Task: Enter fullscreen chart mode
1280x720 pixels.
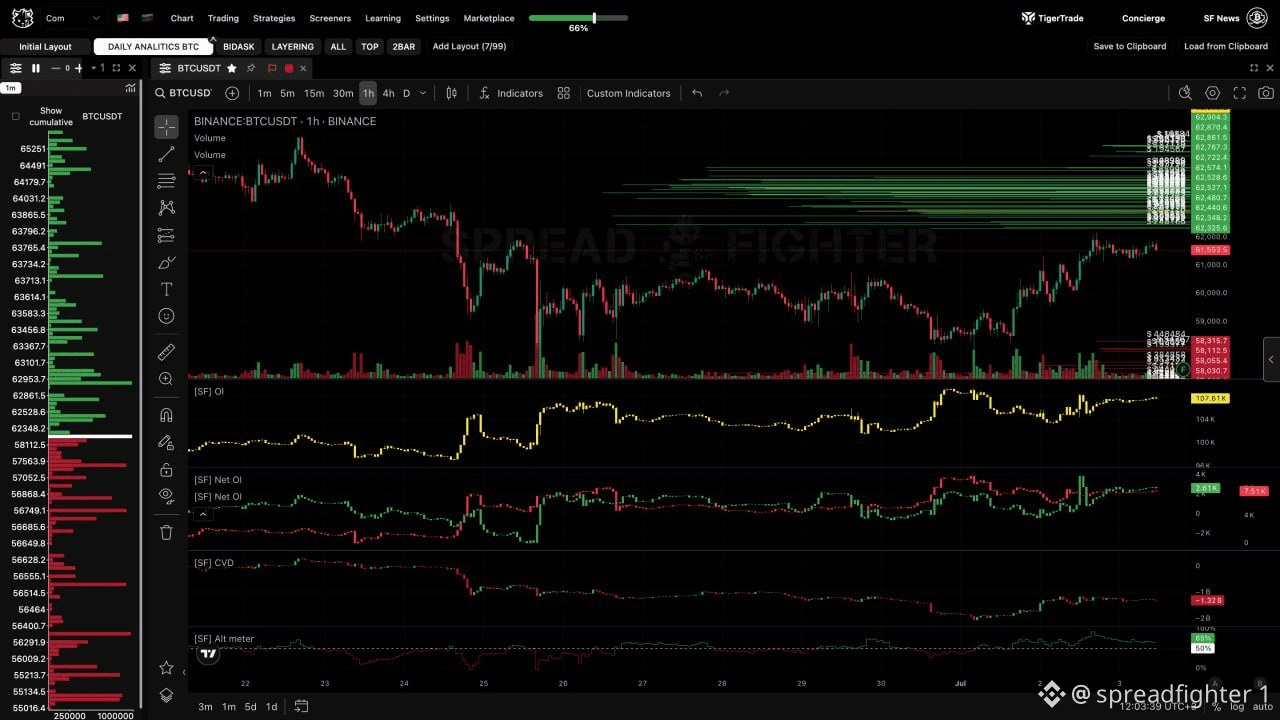Action: point(1239,93)
